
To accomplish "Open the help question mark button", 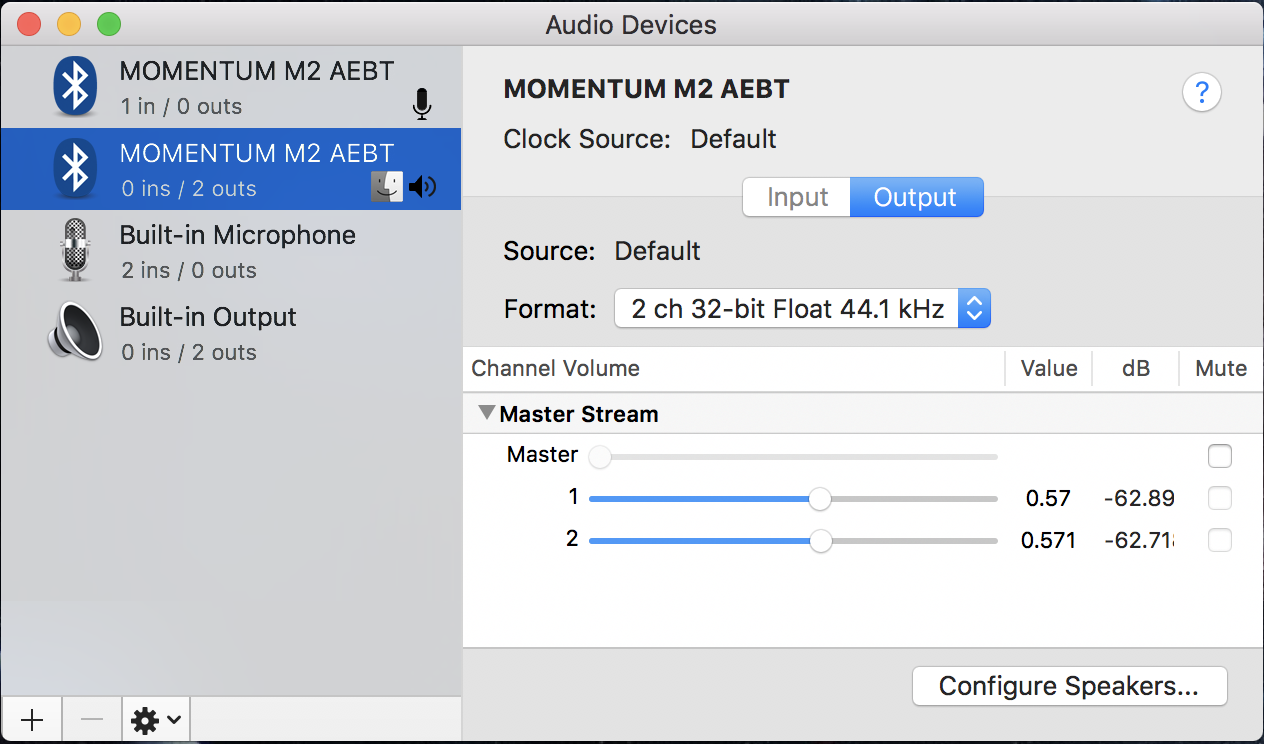I will pos(1202,94).
